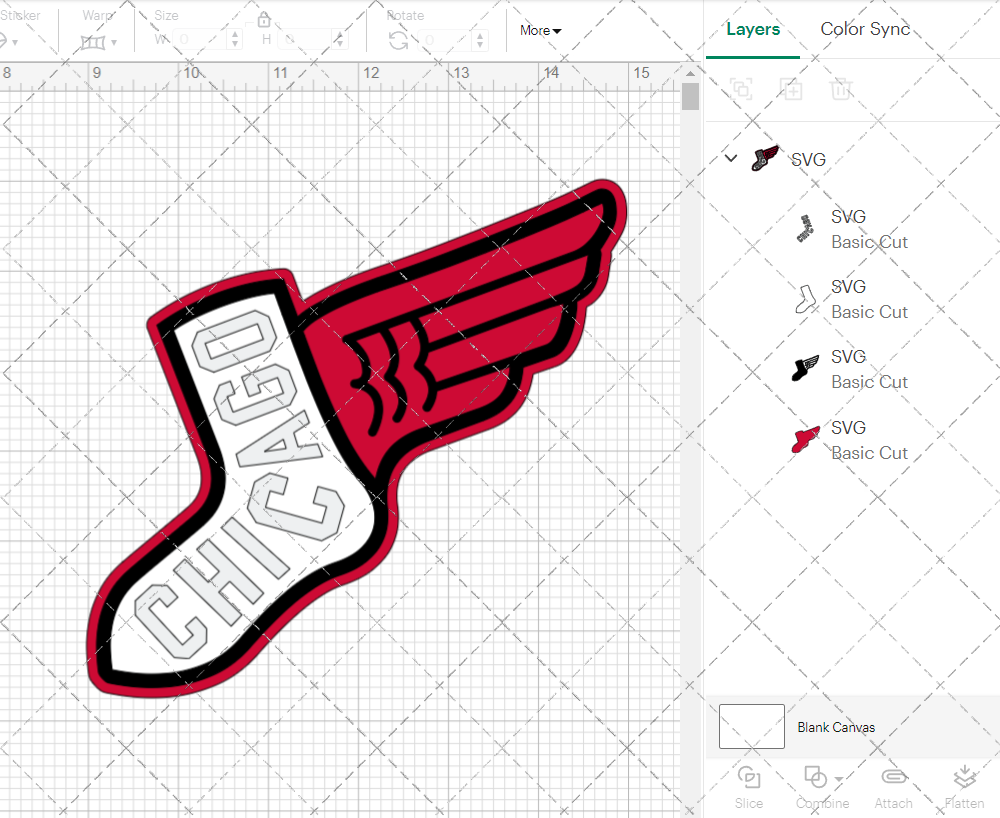Click the Warp tool icon
1000x818 pixels.
point(94,42)
